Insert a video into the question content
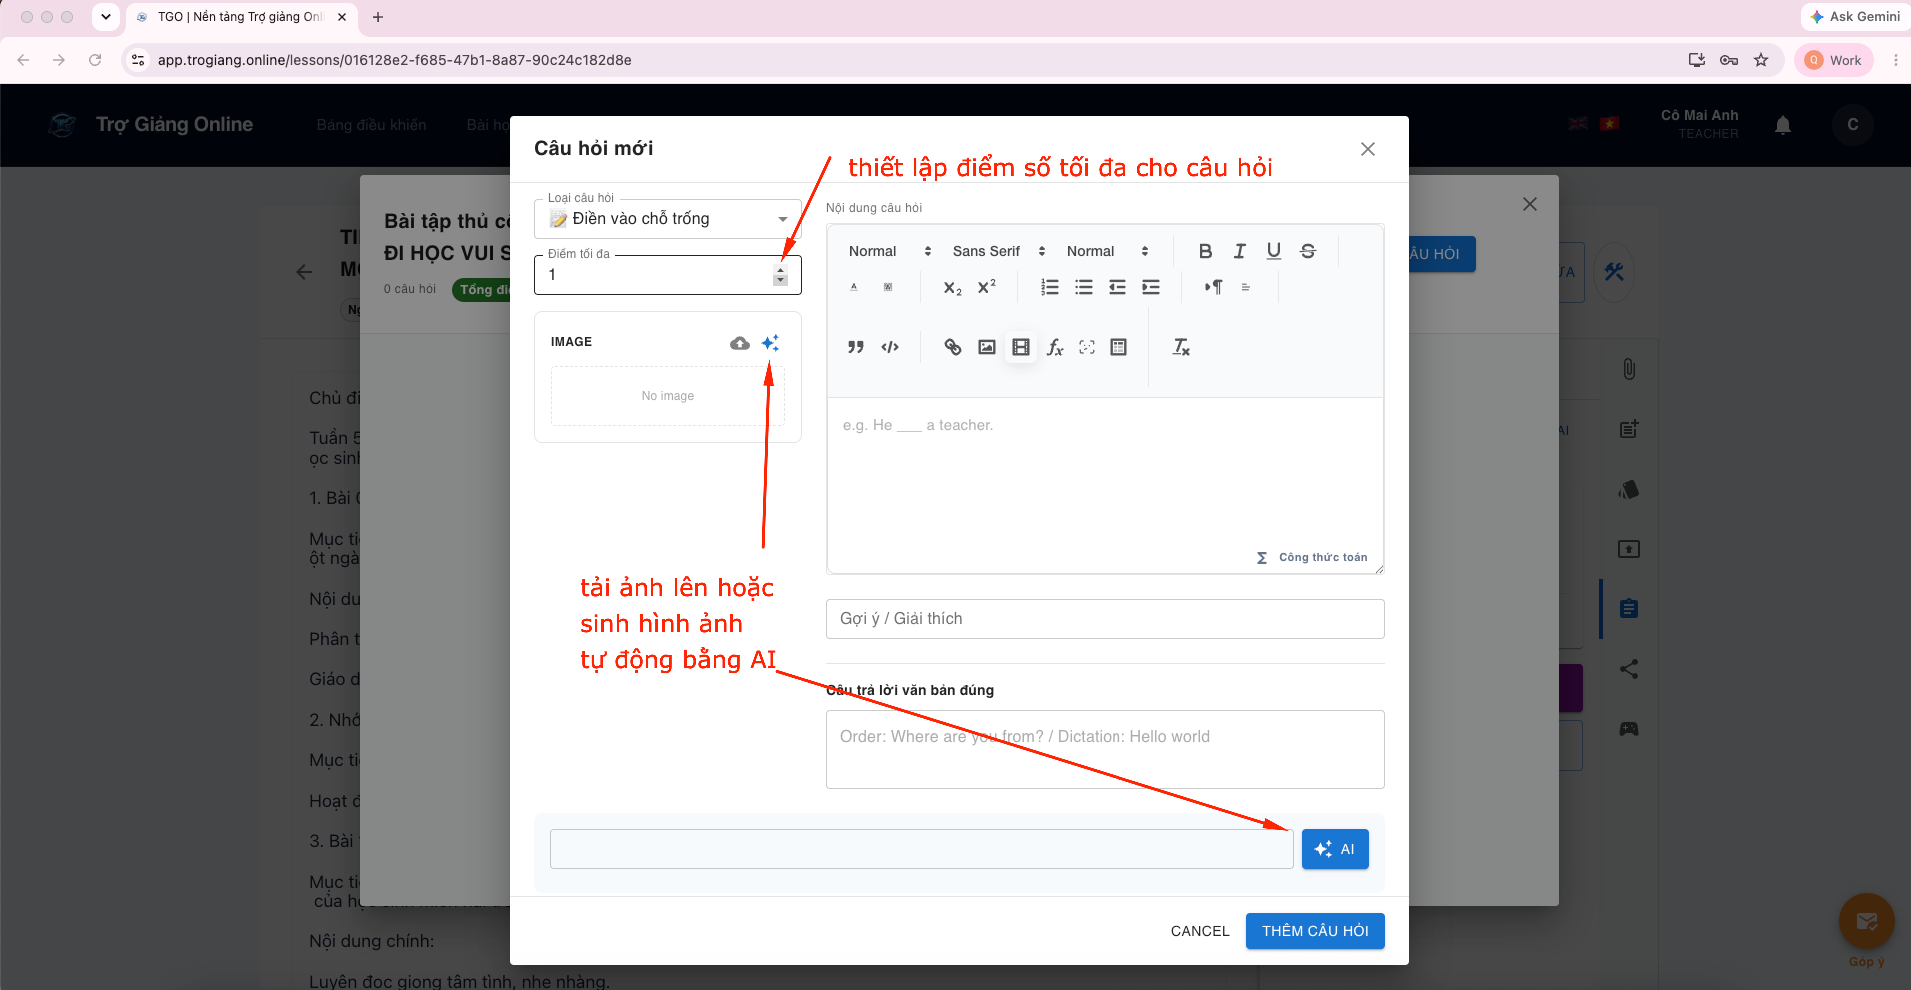Image resolution: width=1911 pixels, height=990 pixels. click(1020, 347)
